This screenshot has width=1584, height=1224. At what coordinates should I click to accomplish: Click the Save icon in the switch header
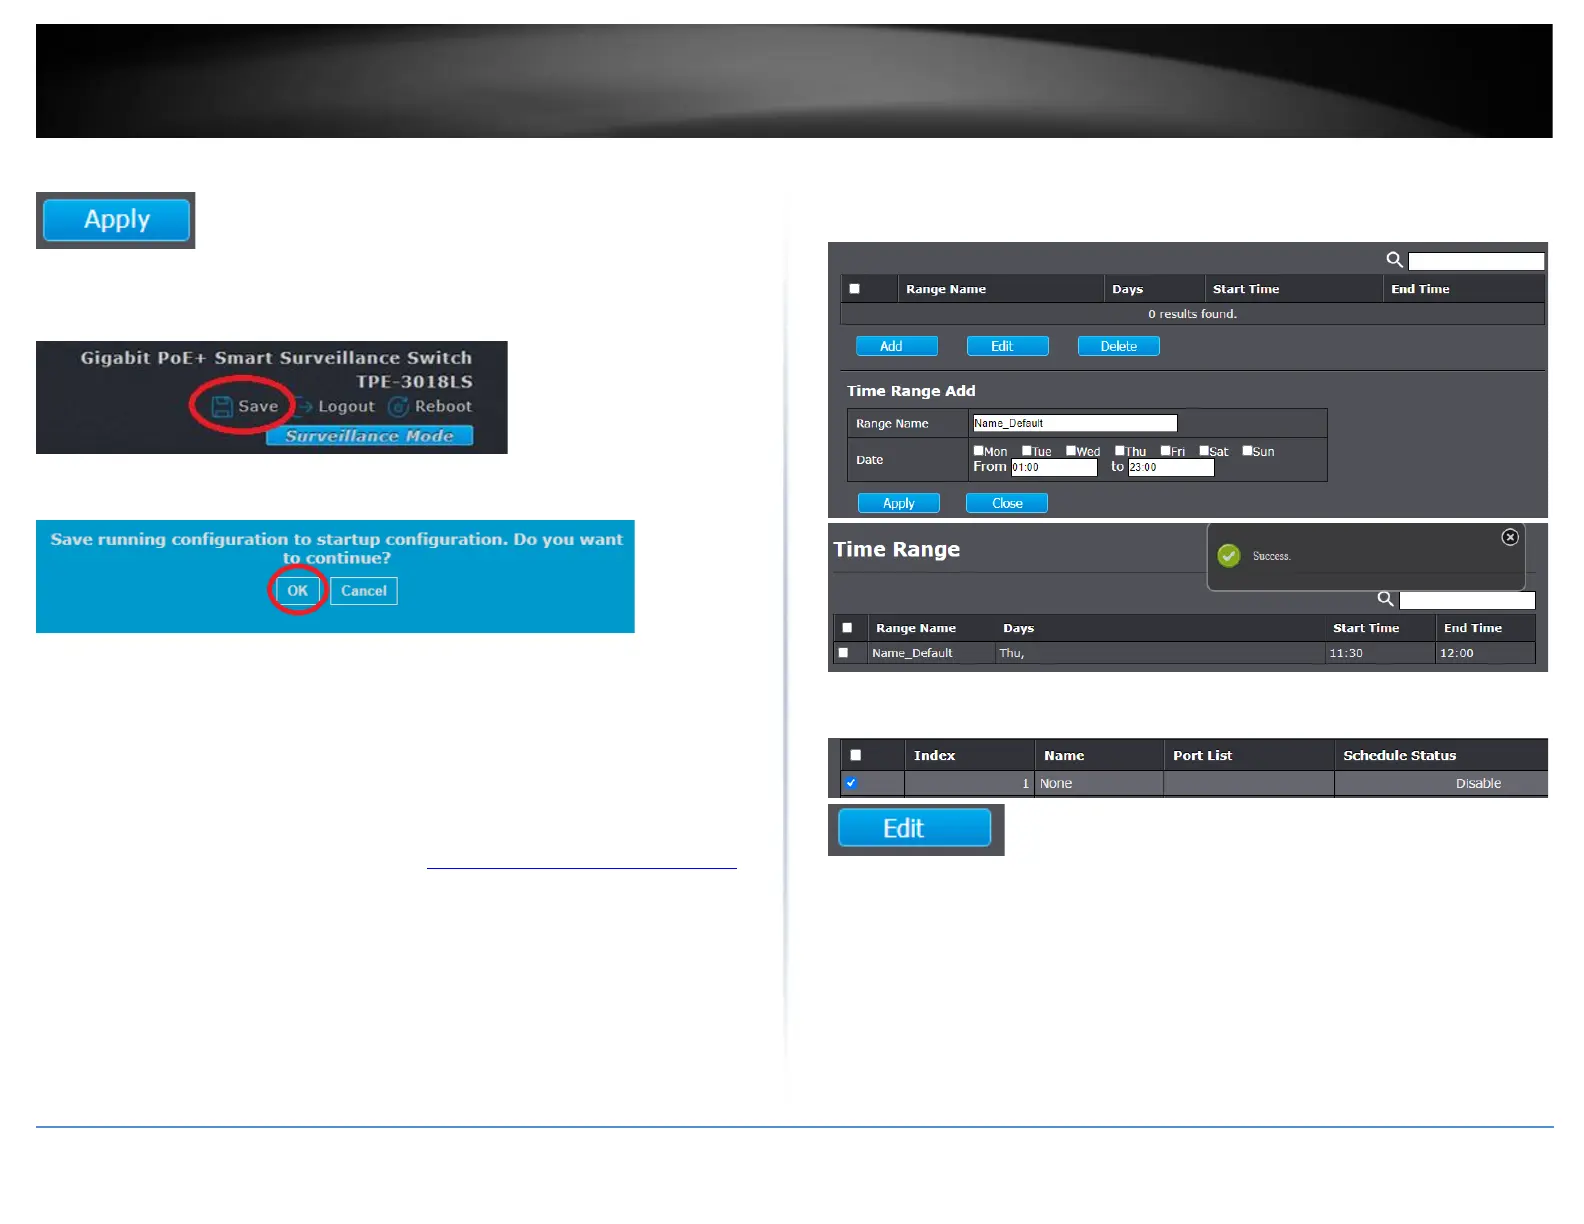click(x=222, y=406)
